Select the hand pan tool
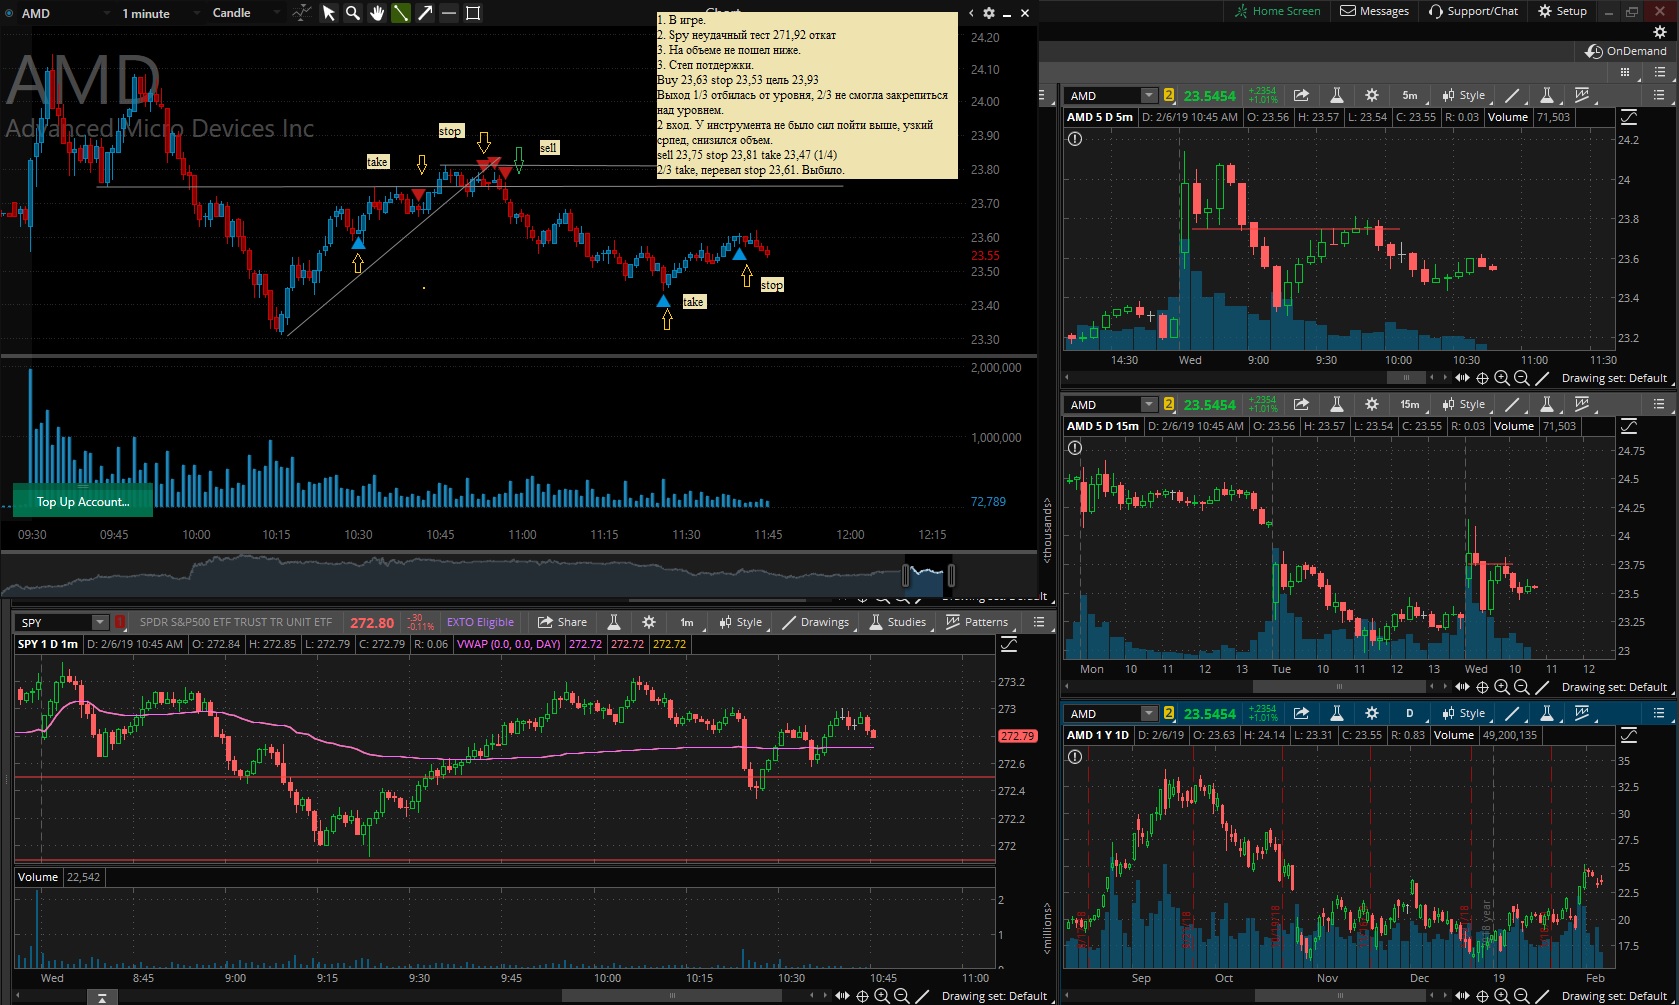 pyautogui.click(x=377, y=13)
